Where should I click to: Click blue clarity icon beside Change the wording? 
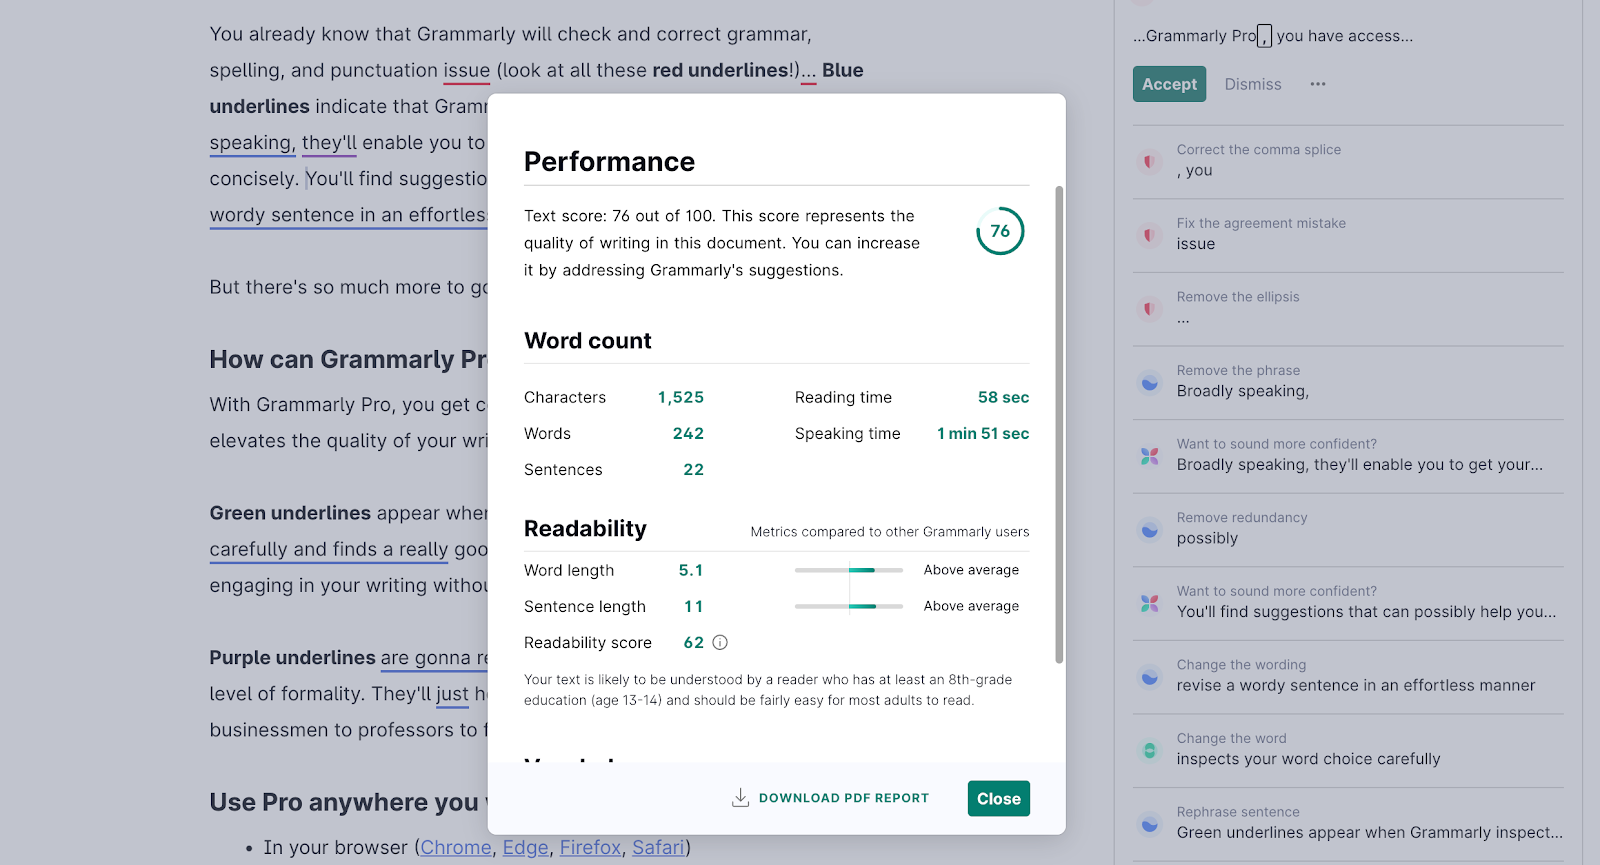[x=1150, y=677]
